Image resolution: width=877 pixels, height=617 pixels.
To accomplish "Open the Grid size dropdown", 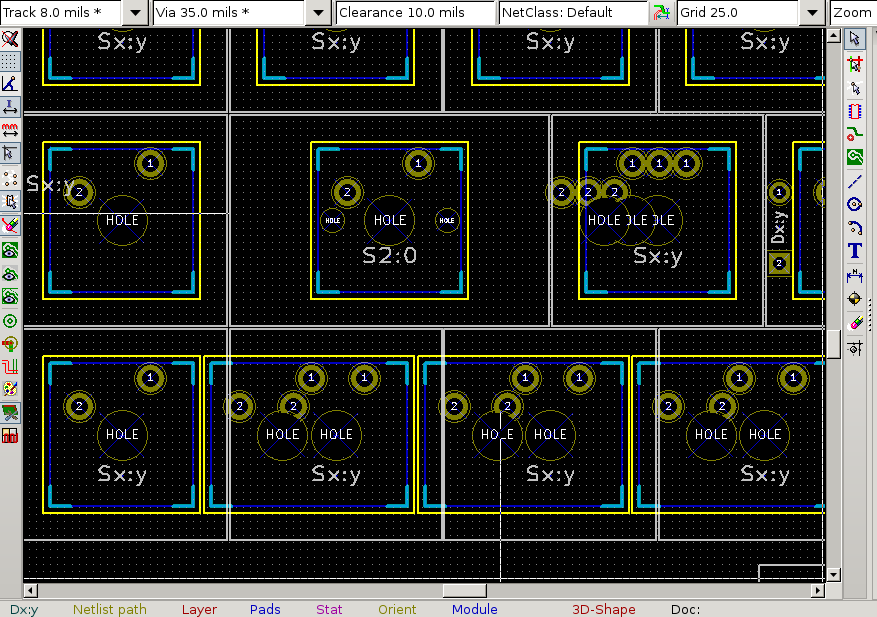I will [x=812, y=13].
